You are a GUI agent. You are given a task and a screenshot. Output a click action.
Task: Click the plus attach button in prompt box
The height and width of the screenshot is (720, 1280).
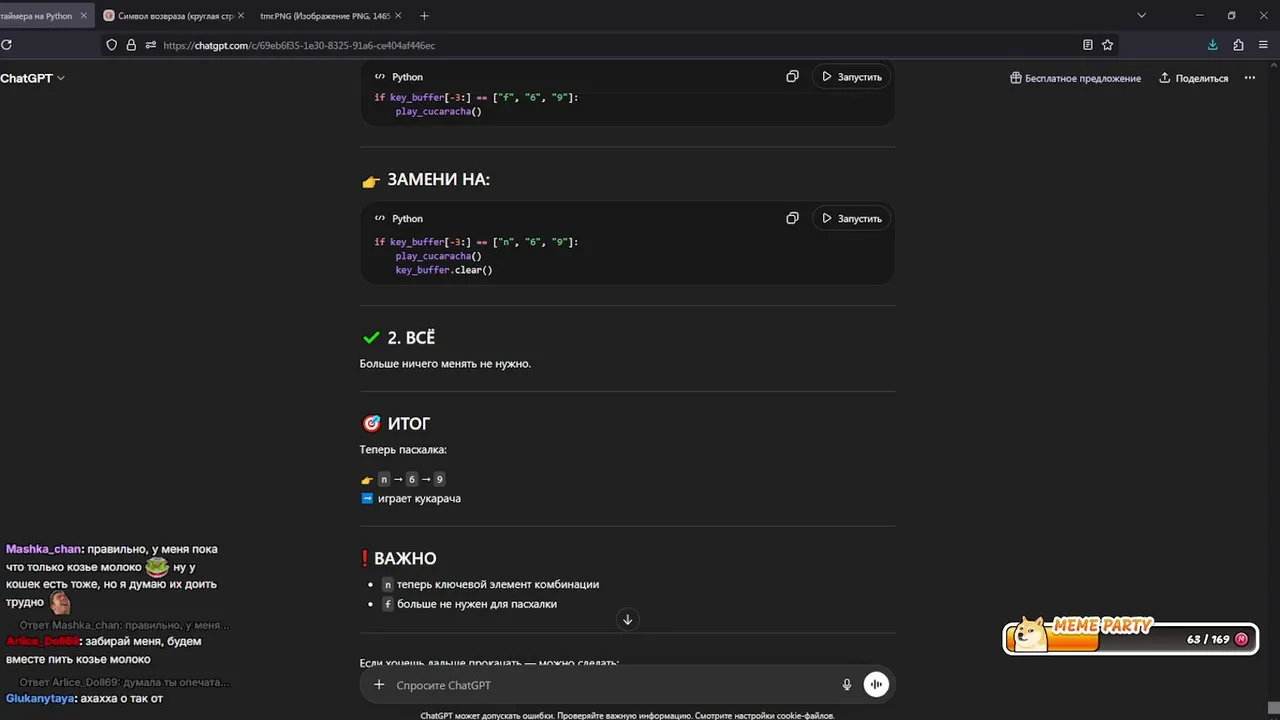tap(379, 685)
